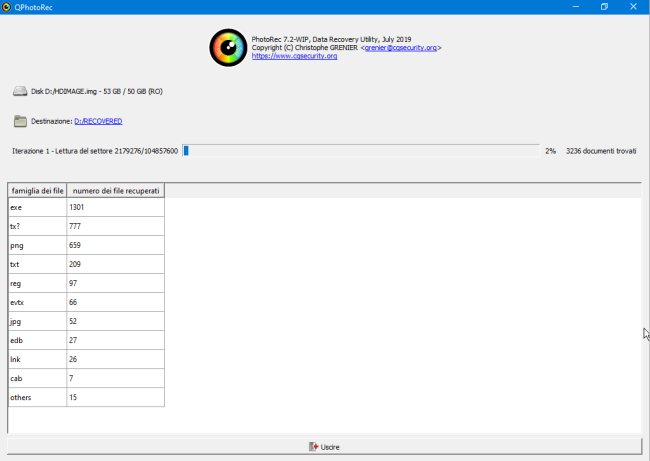Select the evtx file family row

coord(86,302)
